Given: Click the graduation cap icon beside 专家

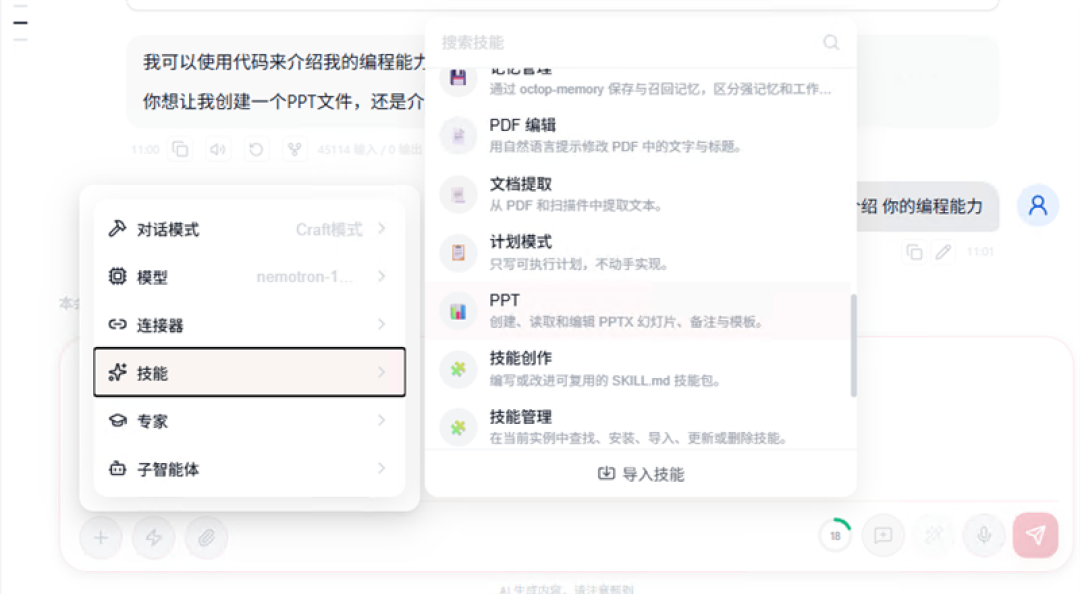Looking at the screenshot, I should tap(117, 420).
